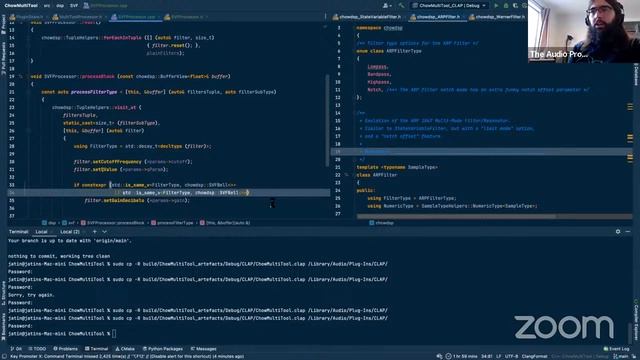This screenshot has width=640, height=360.
Task: Click 'filter.setGainDecibels' on line 35
Action: (114, 200)
